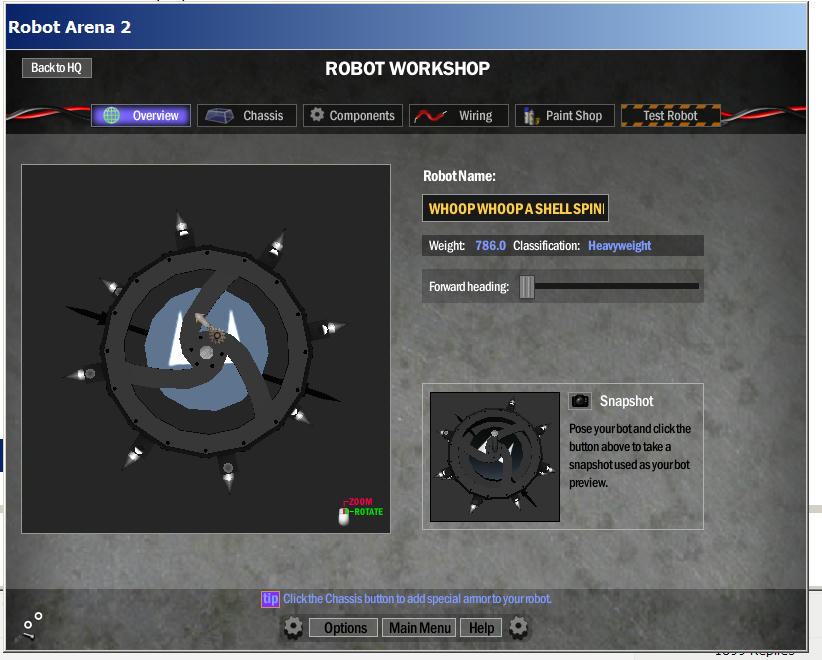Click the Robot Name: label
Screen dimensions: 822x660
459,176
